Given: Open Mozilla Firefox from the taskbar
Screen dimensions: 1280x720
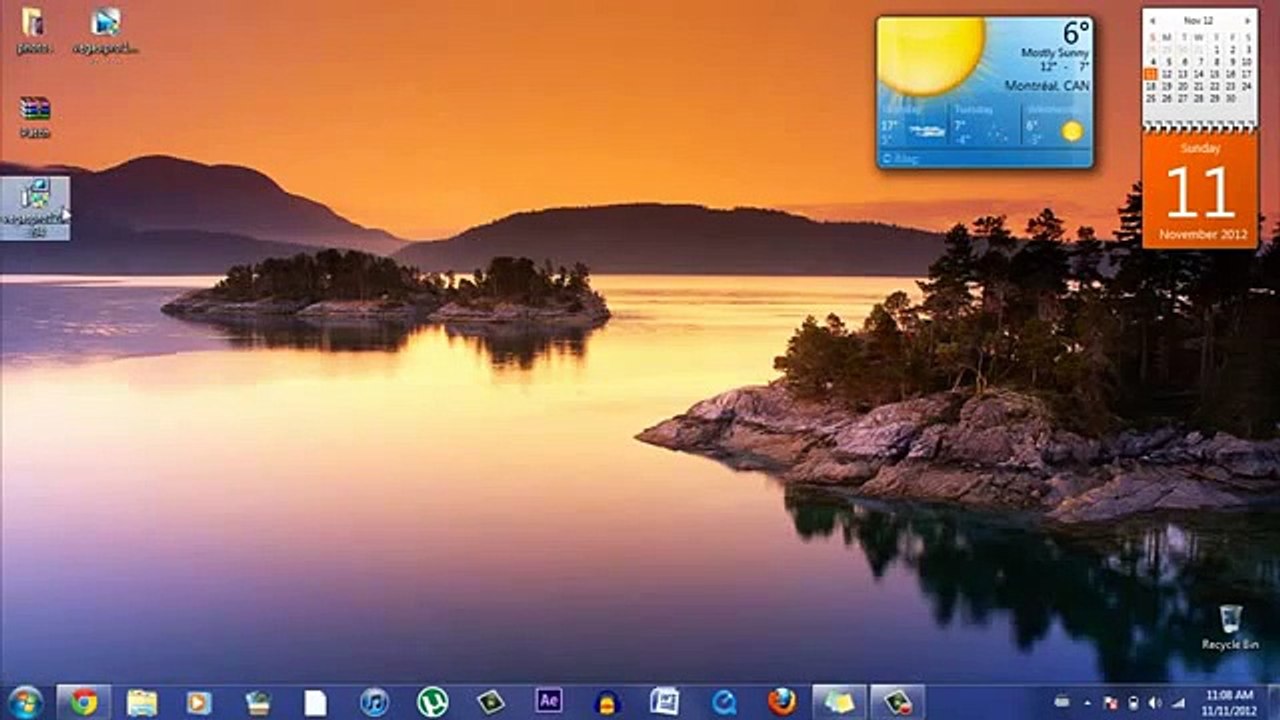Looking at the screenshot, I should pos(782,701).
